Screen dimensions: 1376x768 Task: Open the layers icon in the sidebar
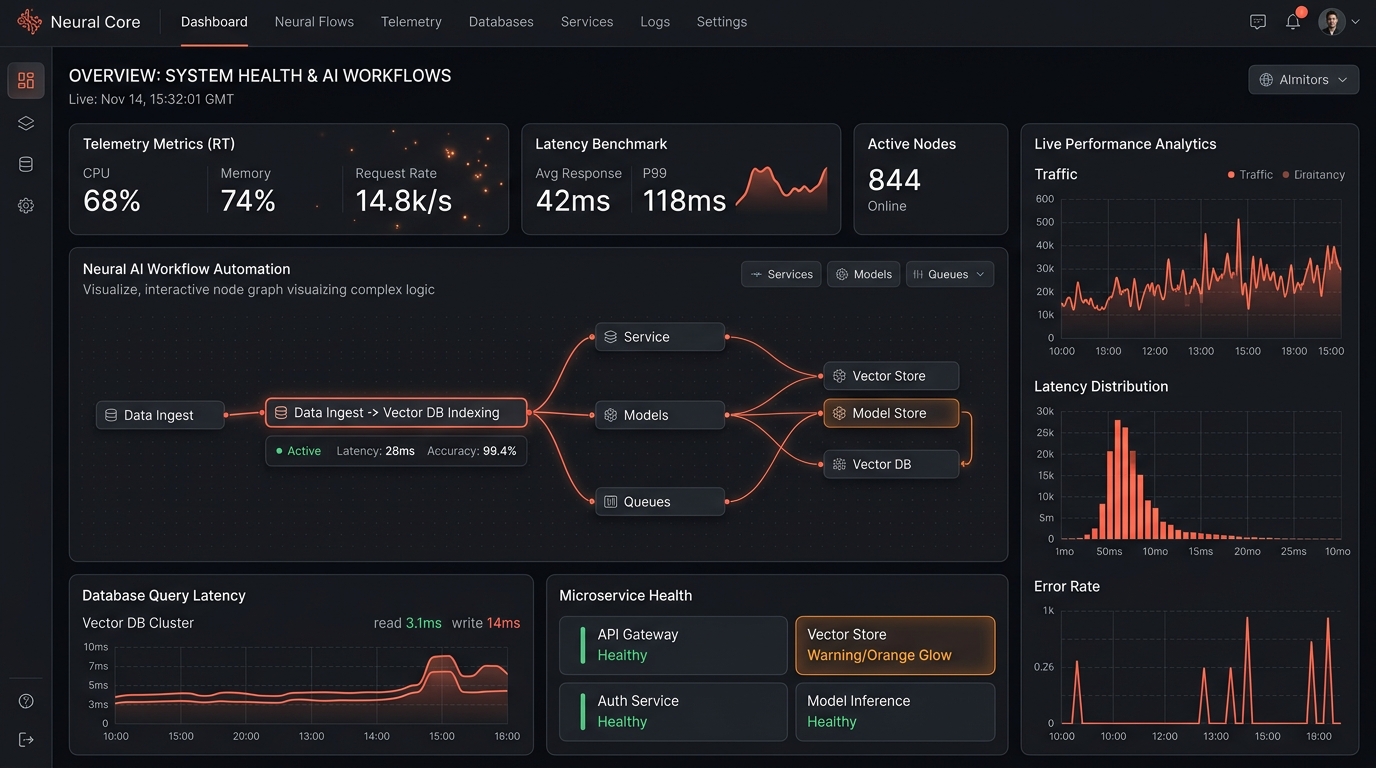[26, 123]
